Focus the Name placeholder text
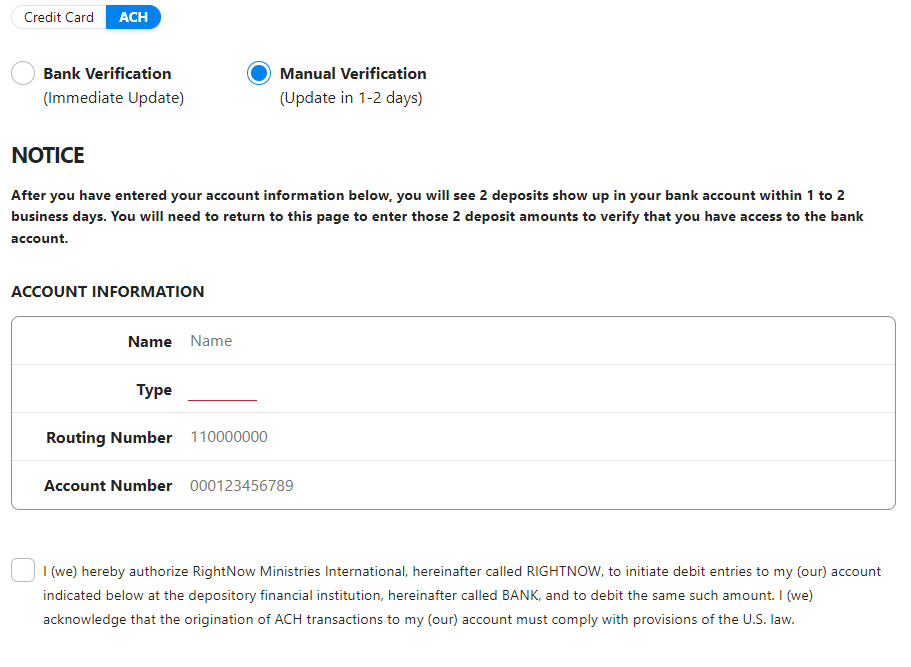 click(211, 340)
